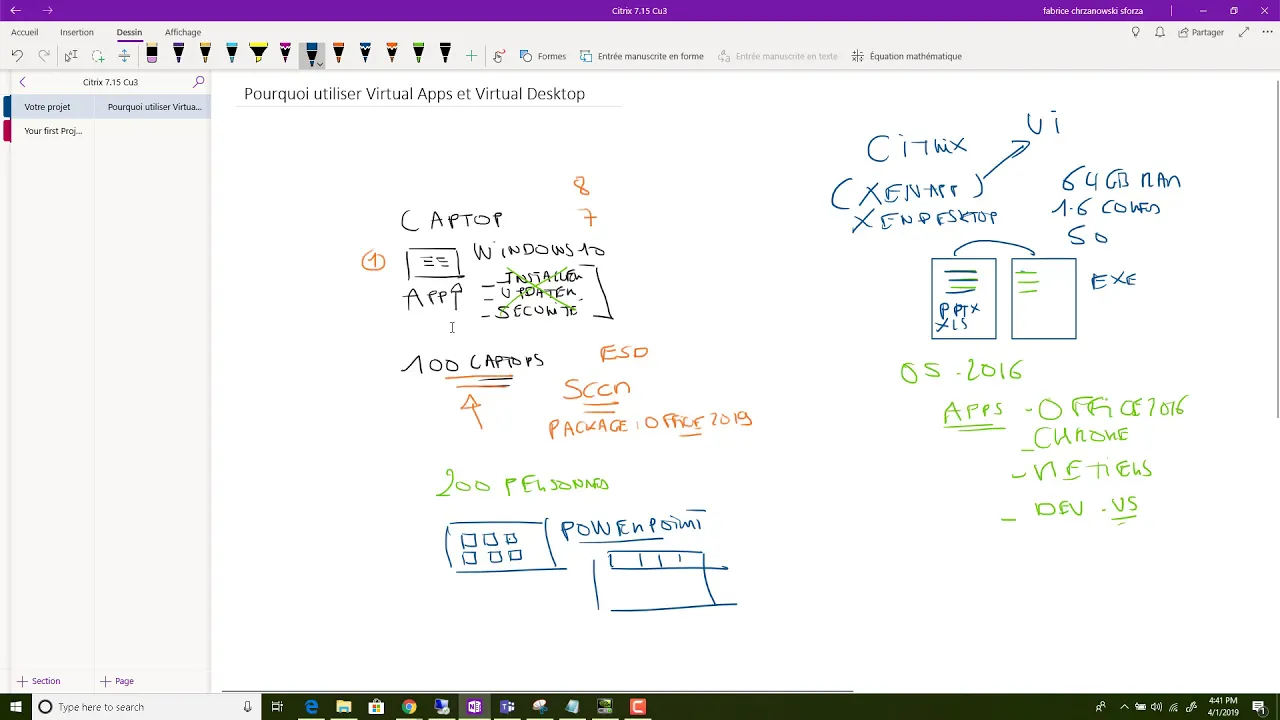Viewport: 1280px width, 720px height.
Task: Open Équation mathématique
Action: (x=906, y=56)
